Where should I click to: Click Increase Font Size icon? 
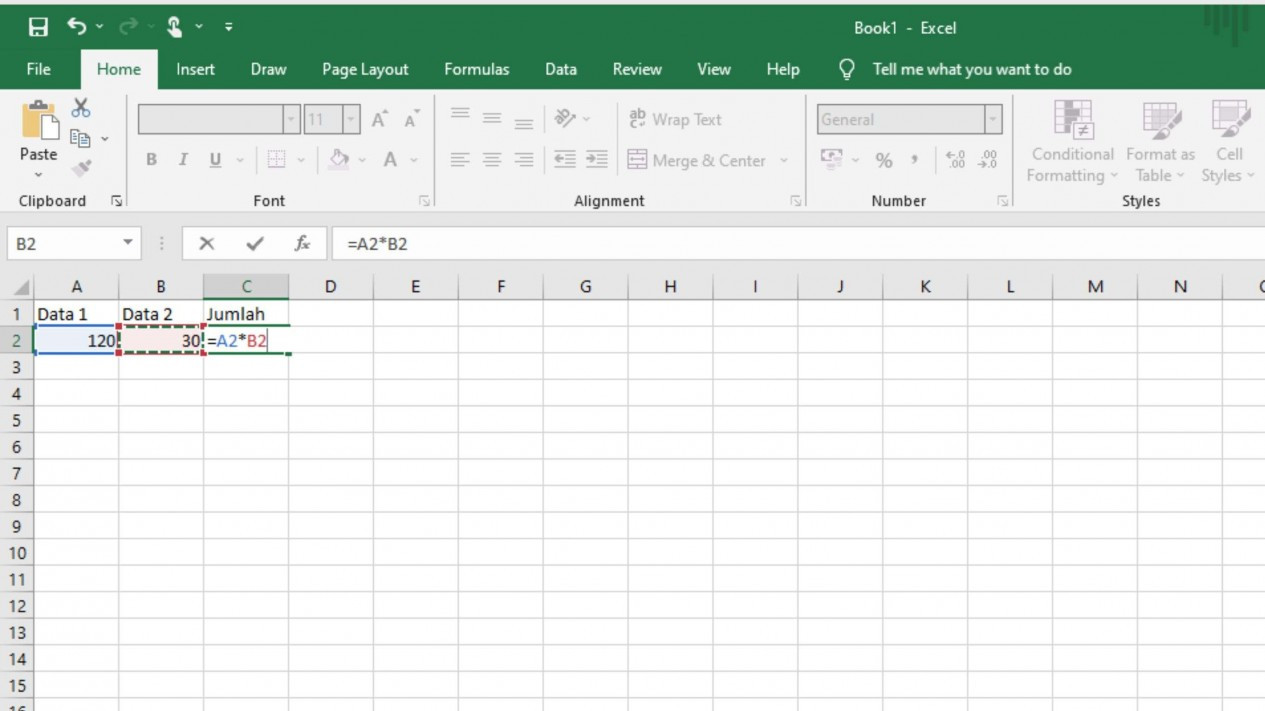tap(380, 120)
